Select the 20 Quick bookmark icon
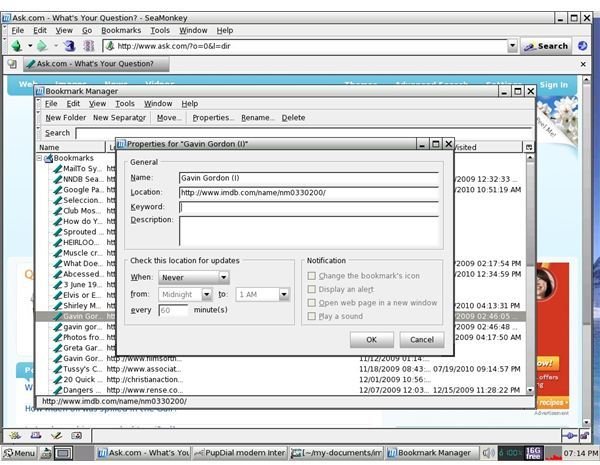Screen dimensions: 600x465 [x=58, y=380]
